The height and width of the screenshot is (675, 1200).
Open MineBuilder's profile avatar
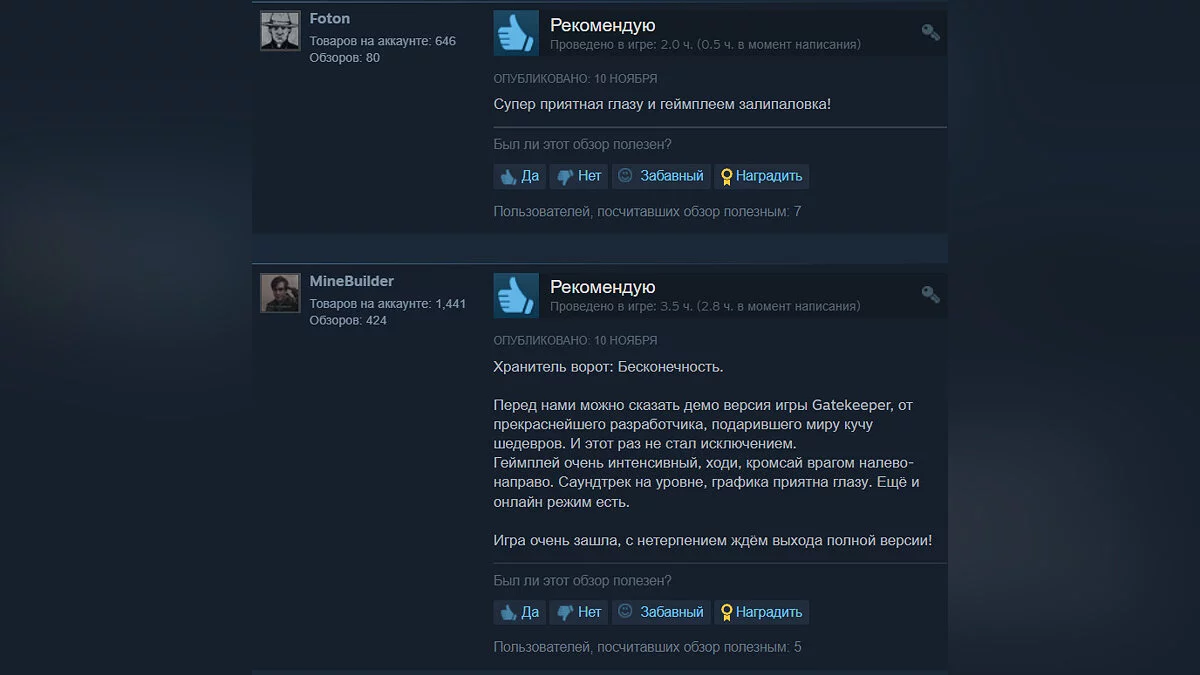tap(280, 293)
